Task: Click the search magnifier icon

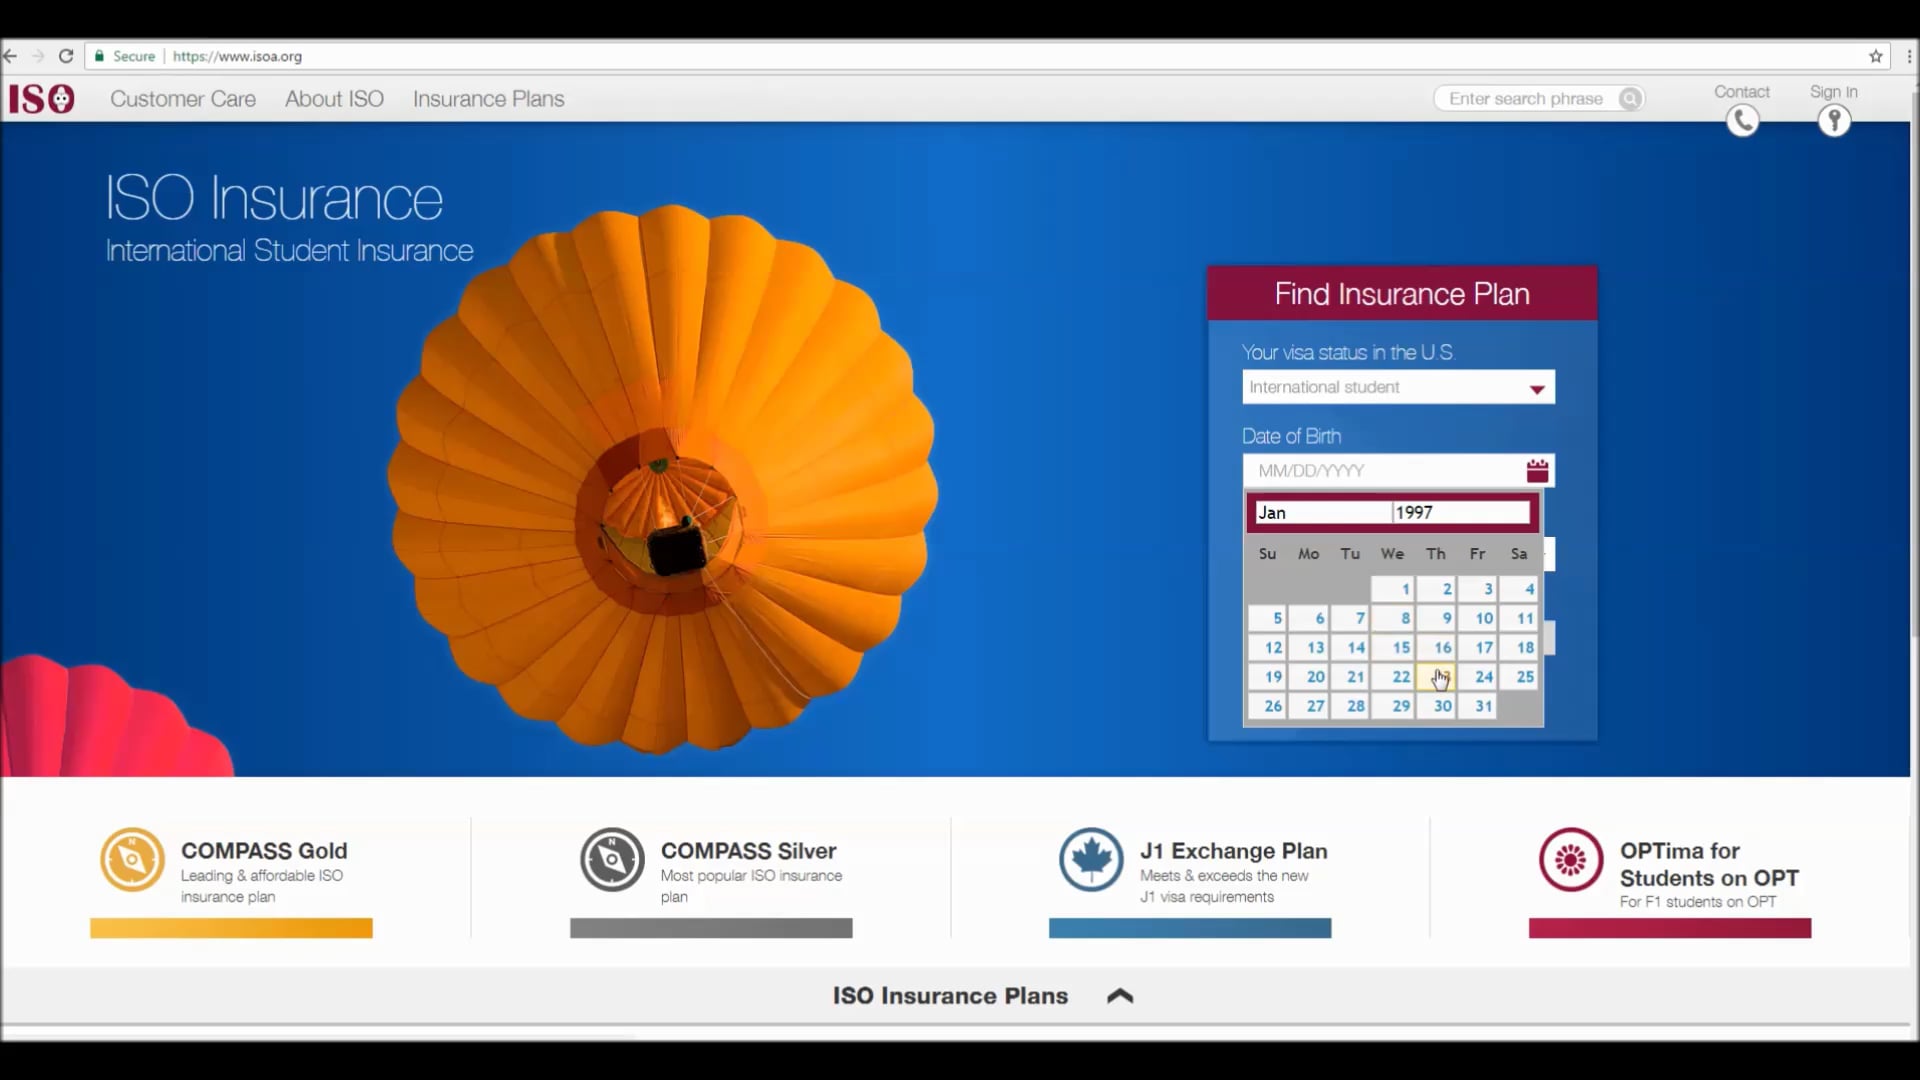Action: click(x=1630, y=99)
